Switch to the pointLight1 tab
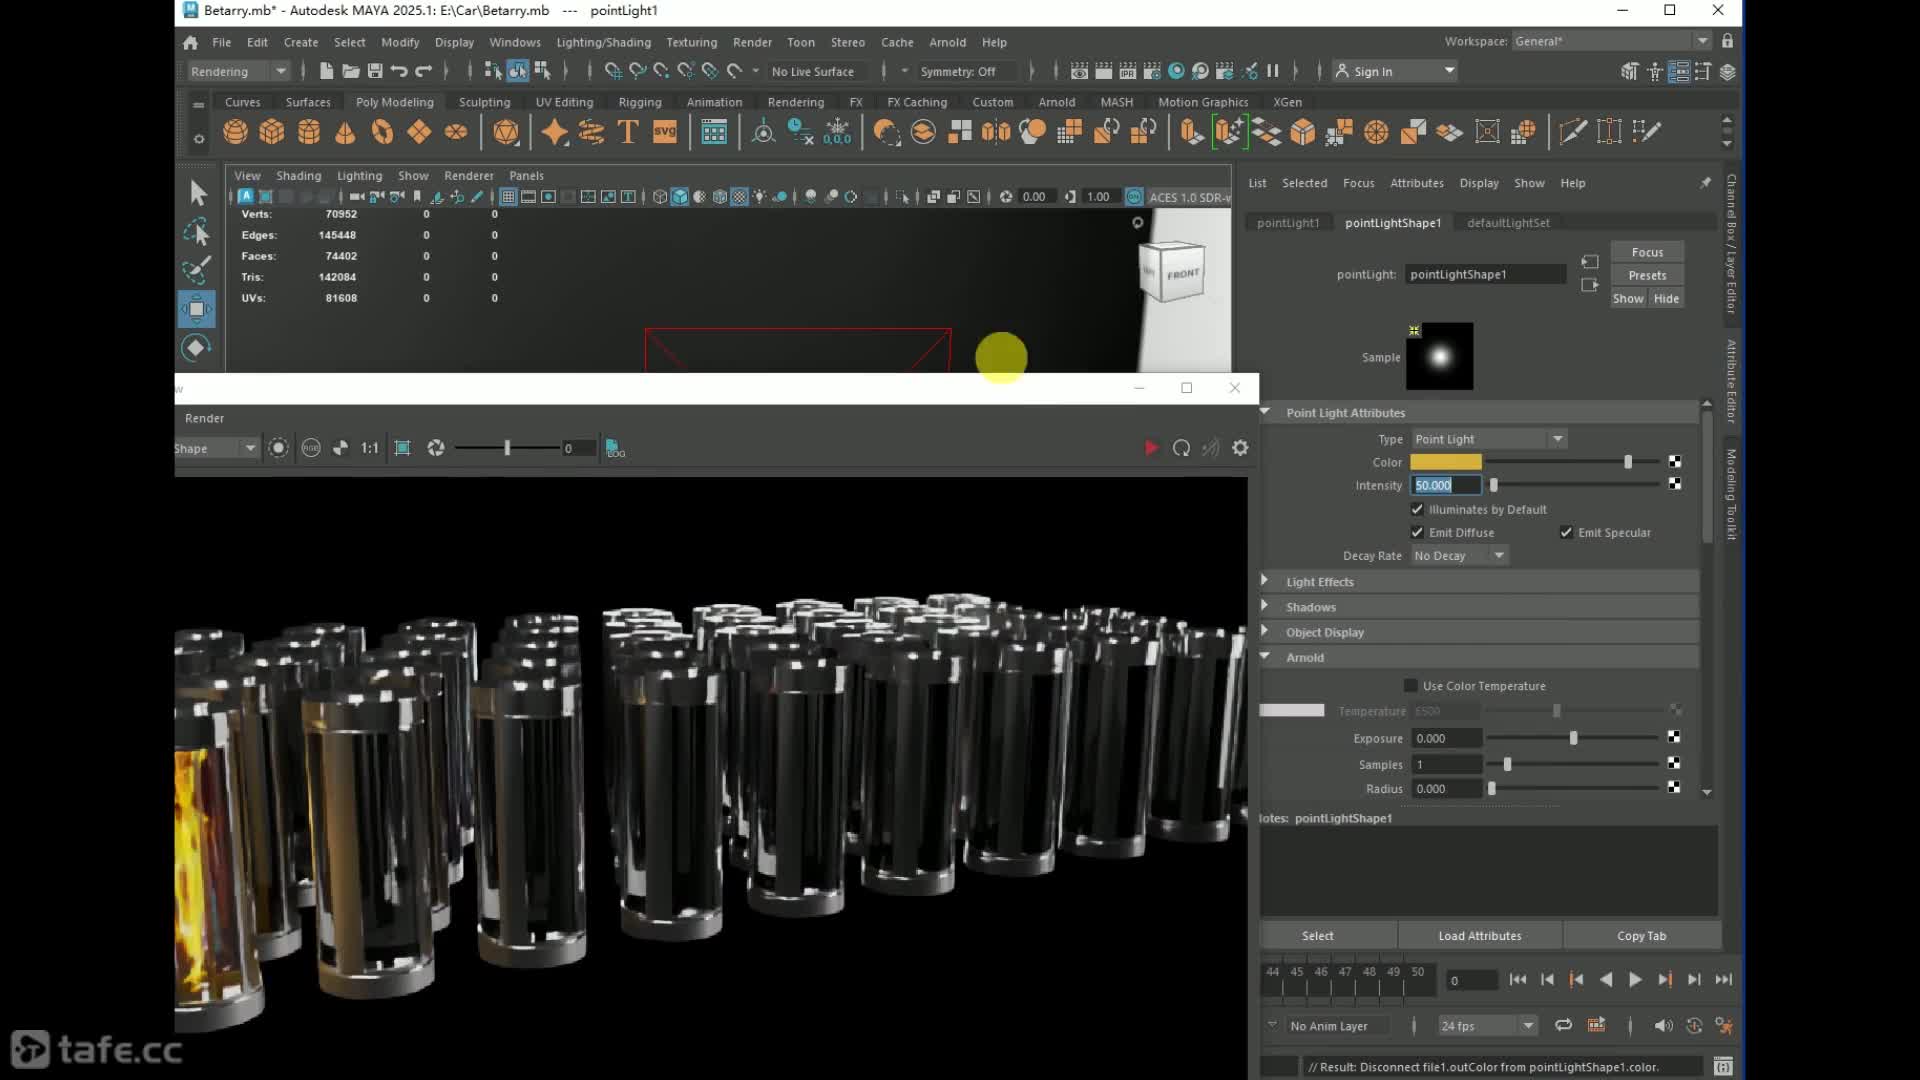1920x1080 pixels. 1288,223
